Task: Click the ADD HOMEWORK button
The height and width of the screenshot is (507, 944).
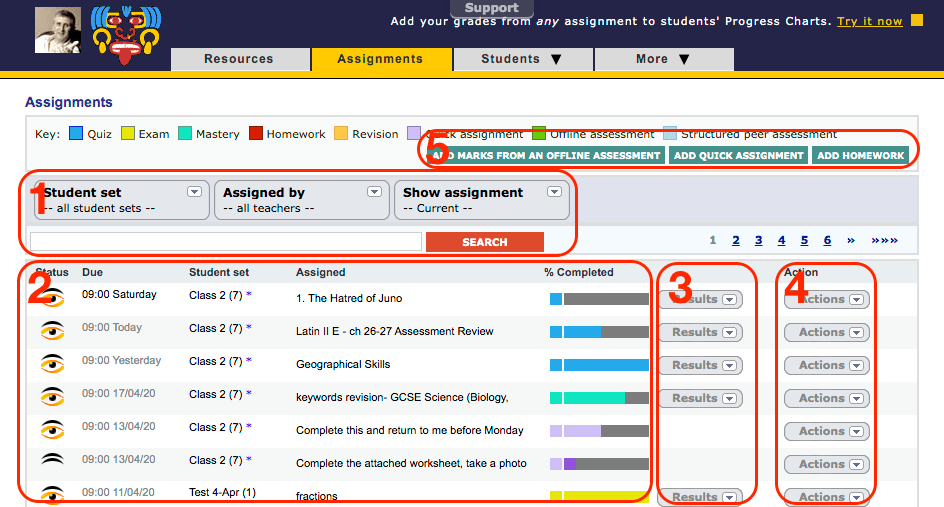Action: pyautogui.click(x=860, y=155)
